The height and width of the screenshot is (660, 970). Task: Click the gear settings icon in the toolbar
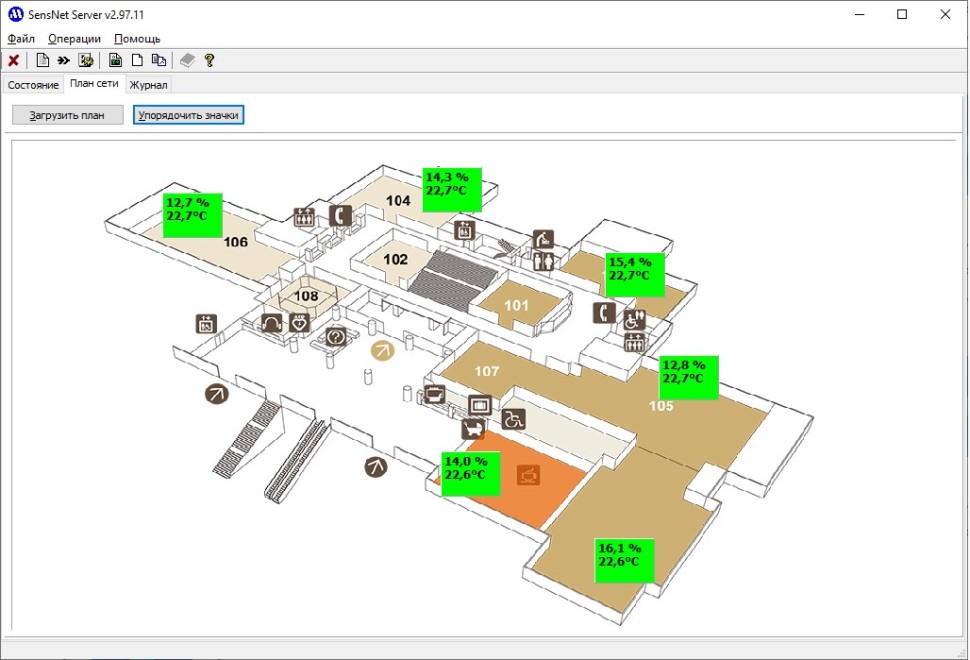(86, 60)
